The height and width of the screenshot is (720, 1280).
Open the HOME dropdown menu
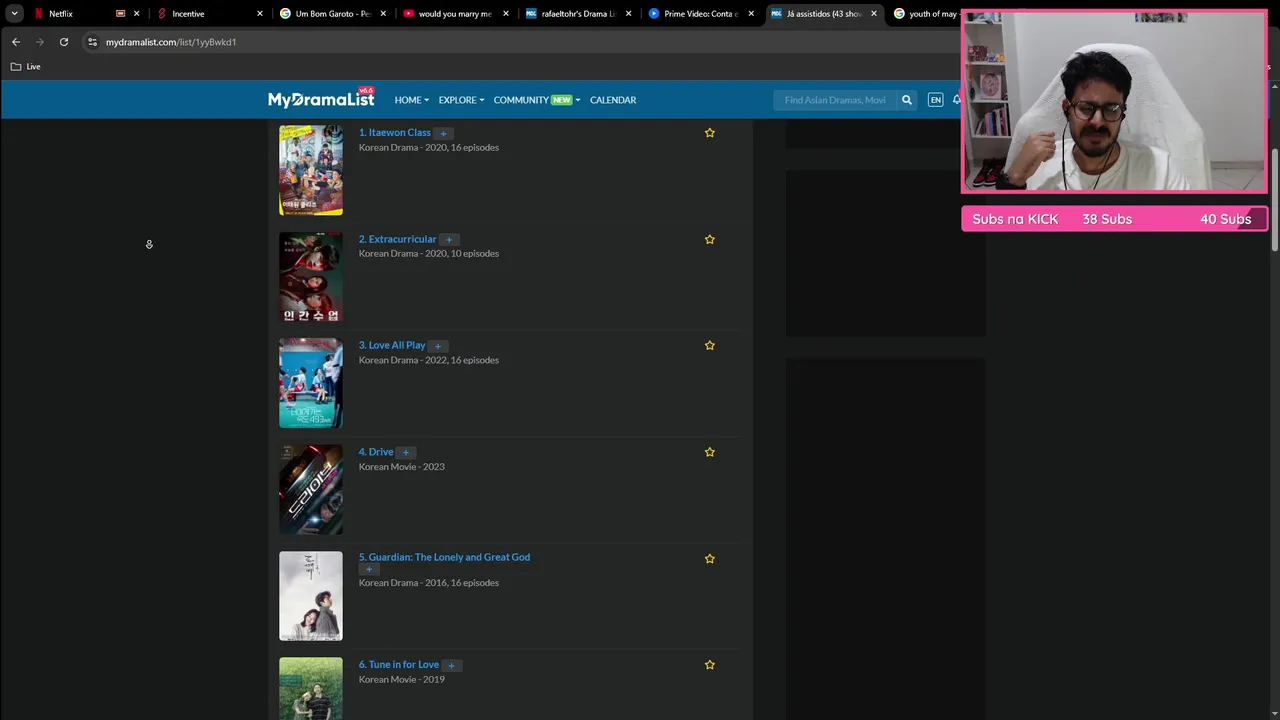(411, 100)
